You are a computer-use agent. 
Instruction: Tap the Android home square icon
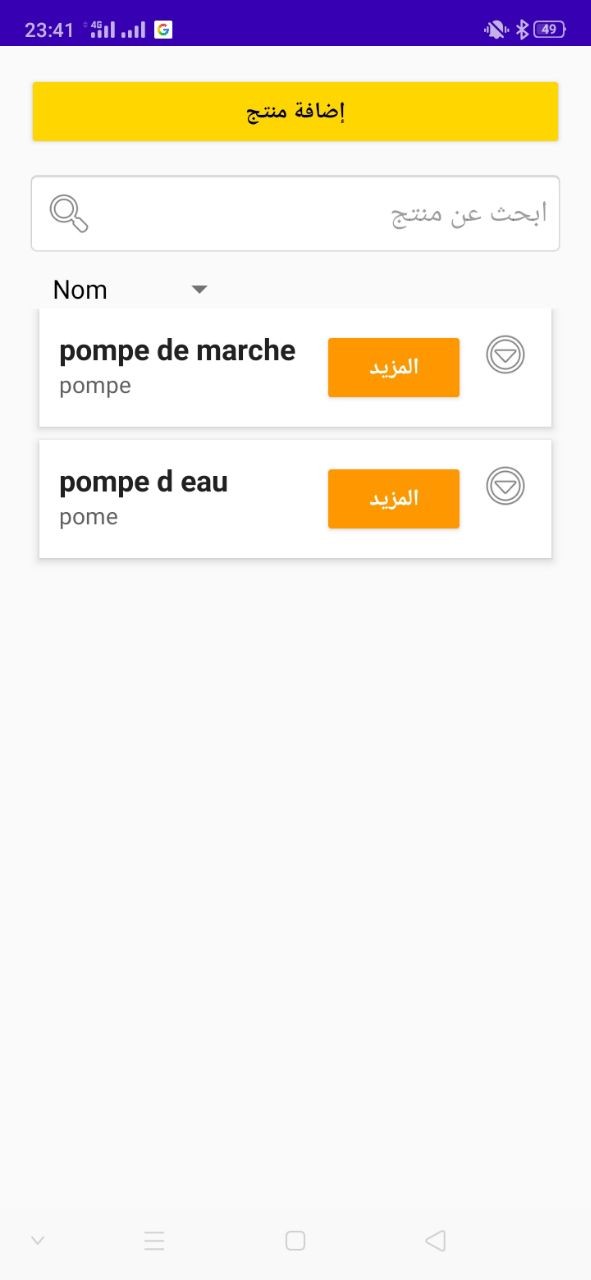[295, 1240]
